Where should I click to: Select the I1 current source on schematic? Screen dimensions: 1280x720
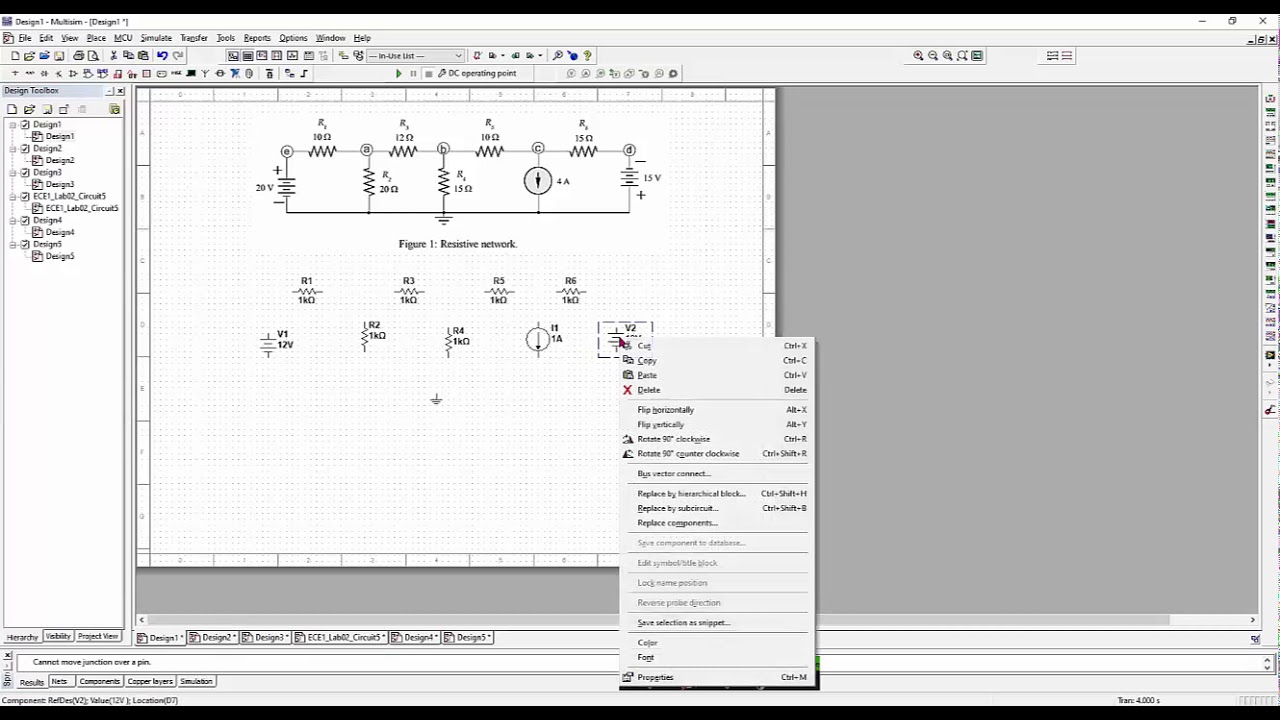pos(540,339)
